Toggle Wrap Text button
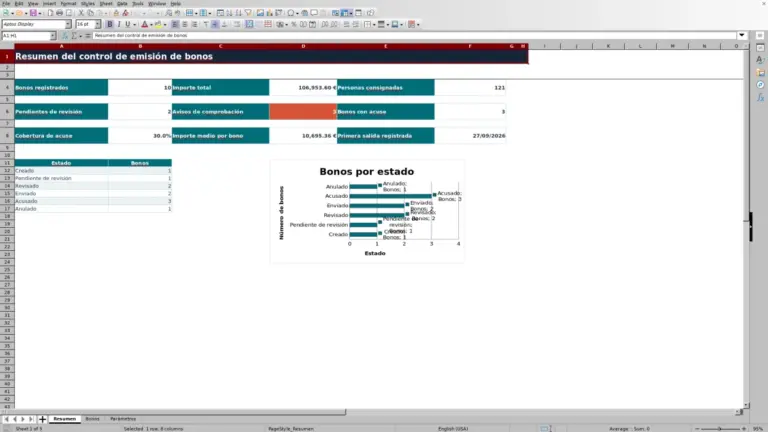 [x=237, y=24]
